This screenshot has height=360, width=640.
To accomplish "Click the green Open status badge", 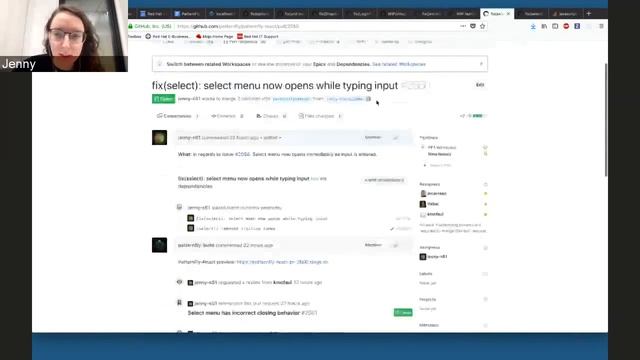I will [163, 99].
